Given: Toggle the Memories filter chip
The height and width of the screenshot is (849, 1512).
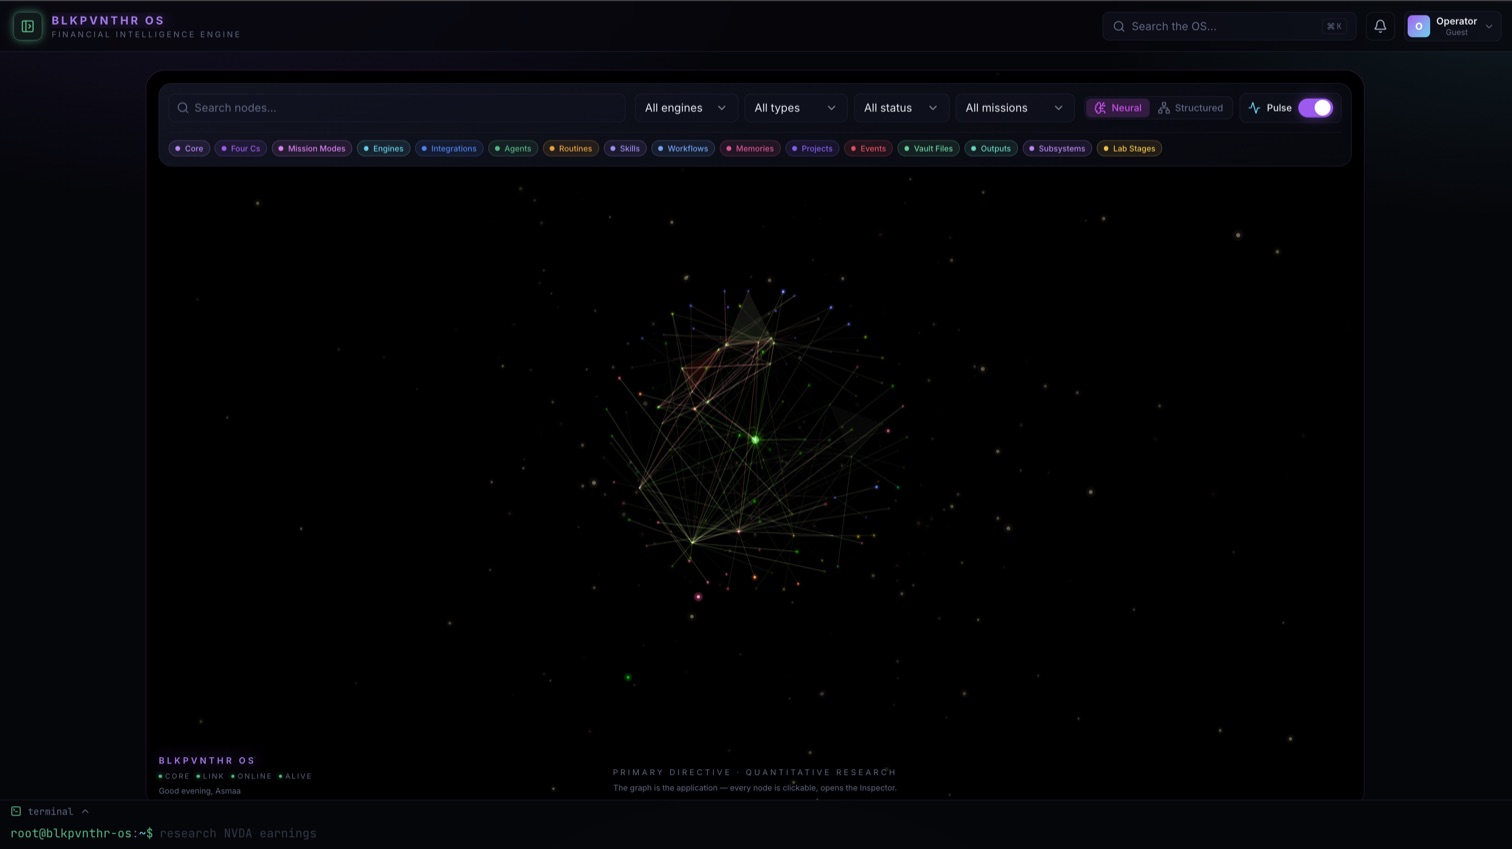Looking at the screenshot, I should coord(750,148).
